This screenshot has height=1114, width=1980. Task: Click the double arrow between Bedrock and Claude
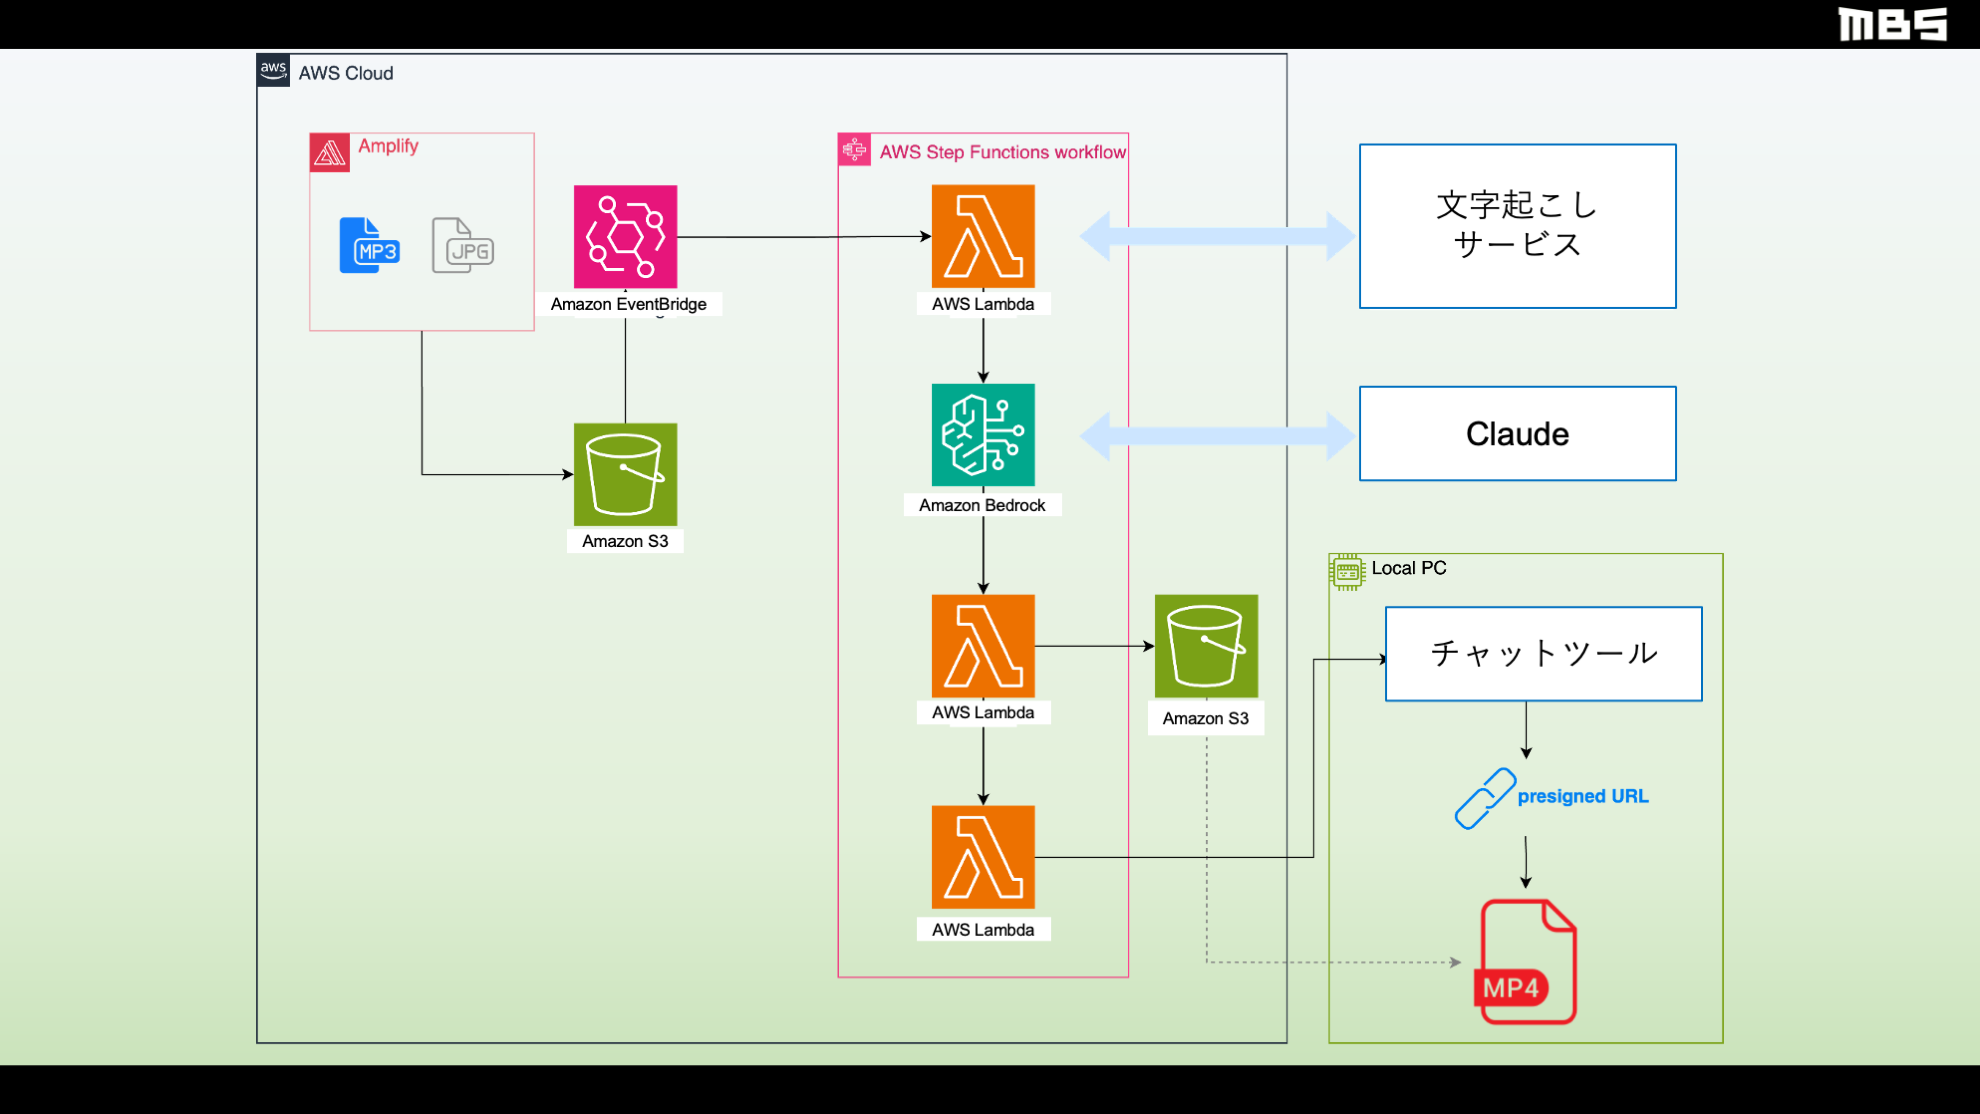coord(1217,436)
